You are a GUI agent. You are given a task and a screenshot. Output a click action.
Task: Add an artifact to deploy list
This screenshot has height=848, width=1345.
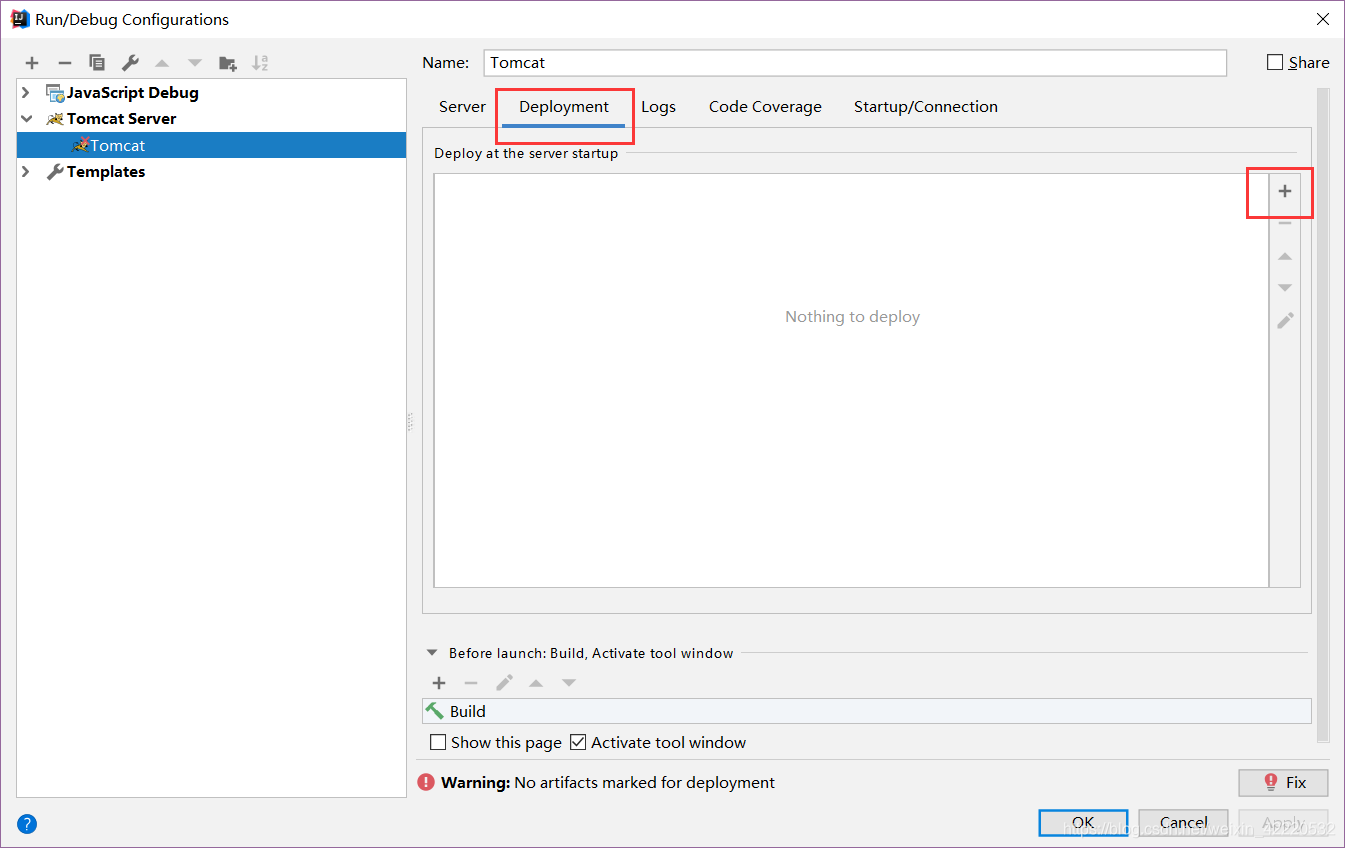[1285, 191]
